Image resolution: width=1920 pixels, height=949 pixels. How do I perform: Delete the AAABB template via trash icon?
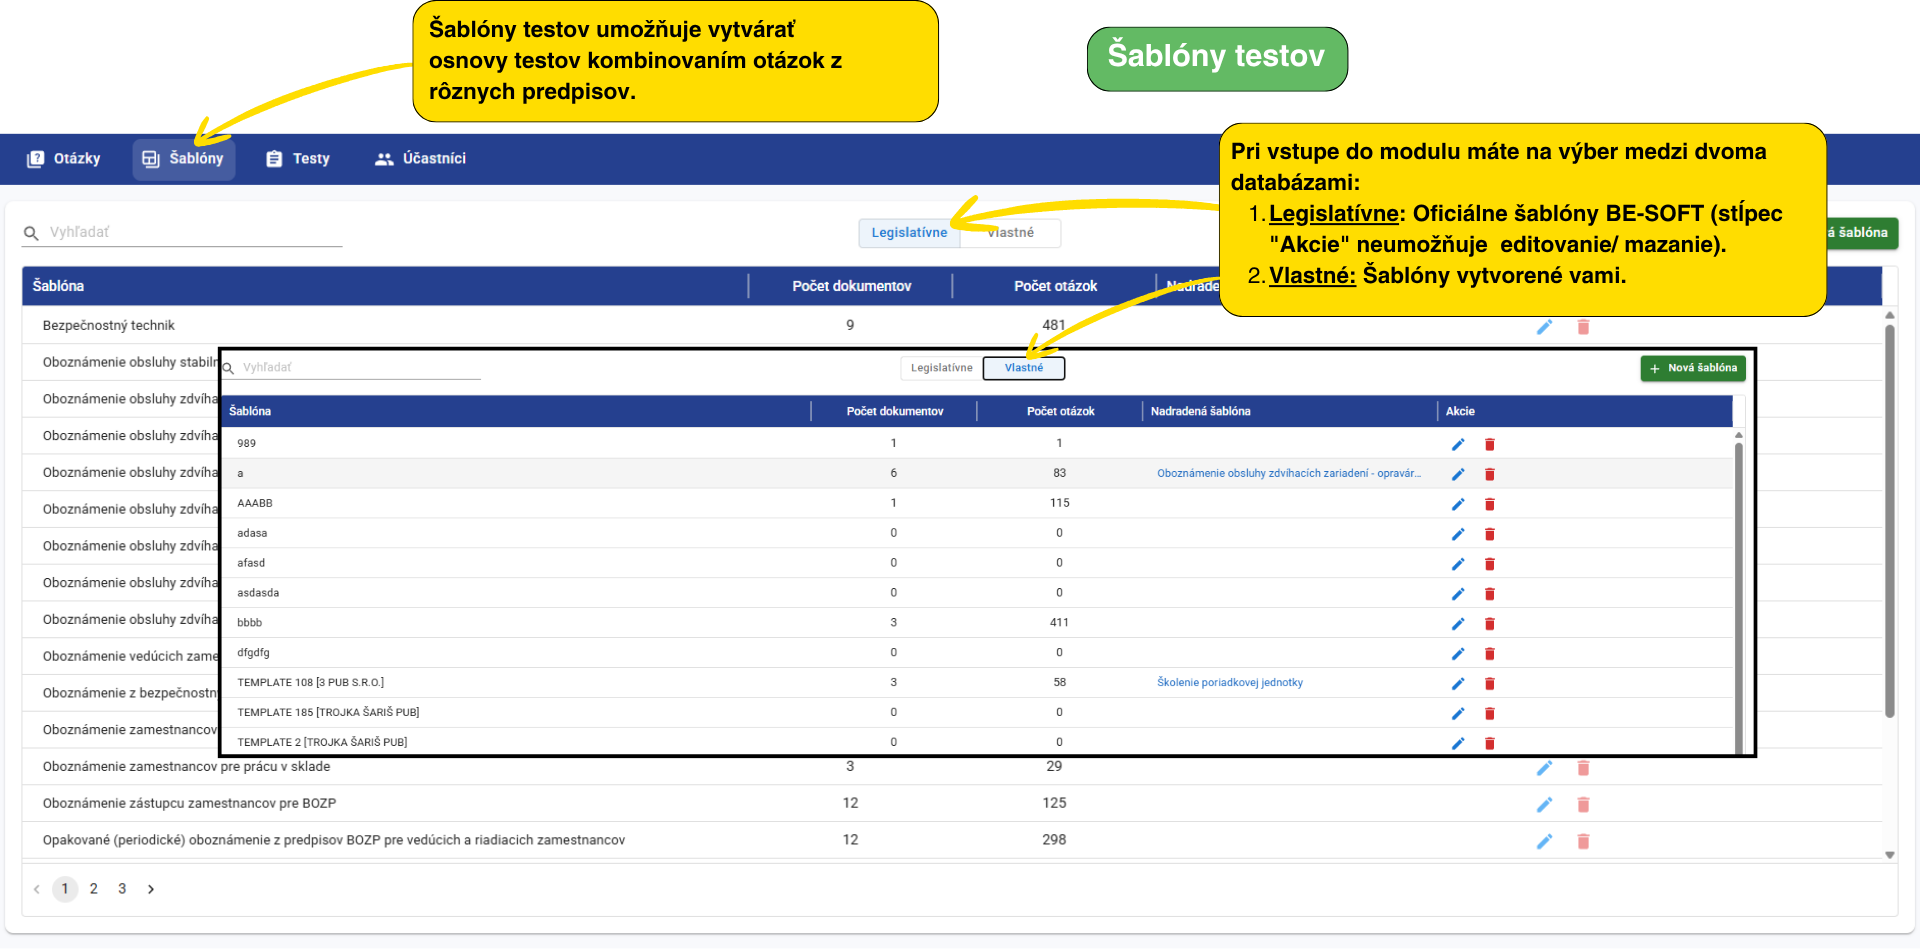pyautogui.click(x=1489, y=504)
